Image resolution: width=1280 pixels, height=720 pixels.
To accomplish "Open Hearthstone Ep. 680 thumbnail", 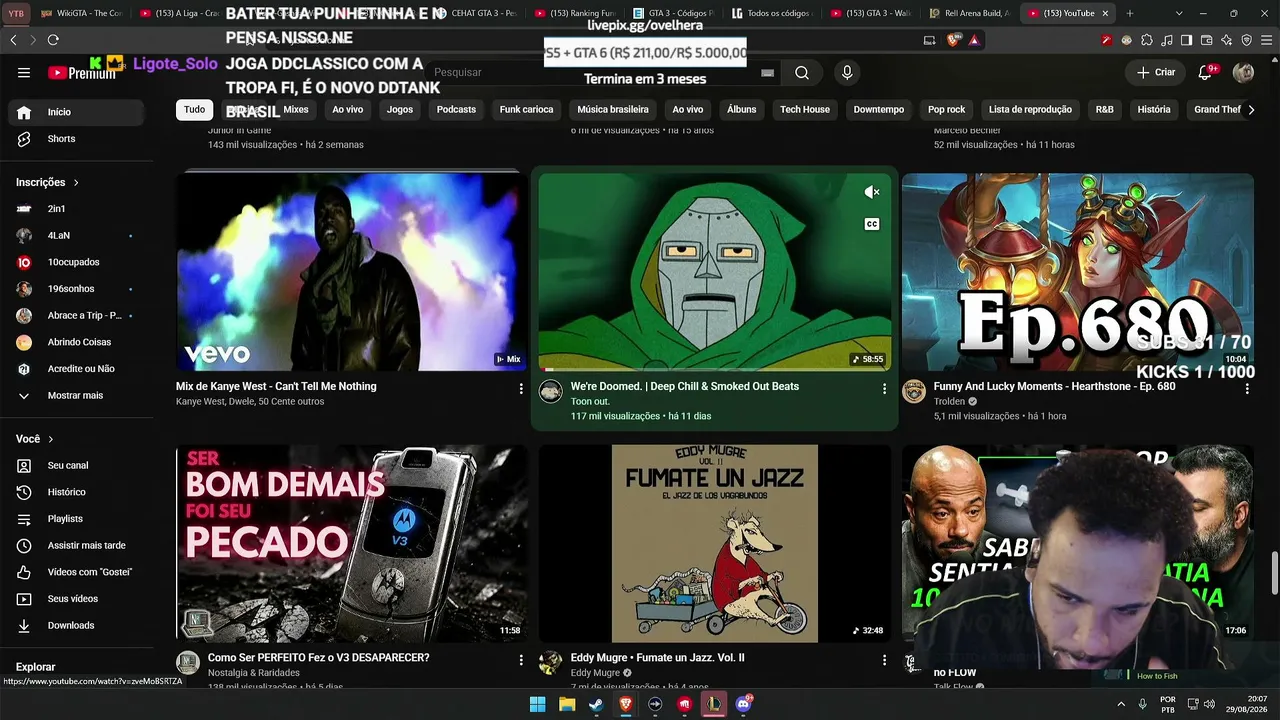I will (1078, 272).
